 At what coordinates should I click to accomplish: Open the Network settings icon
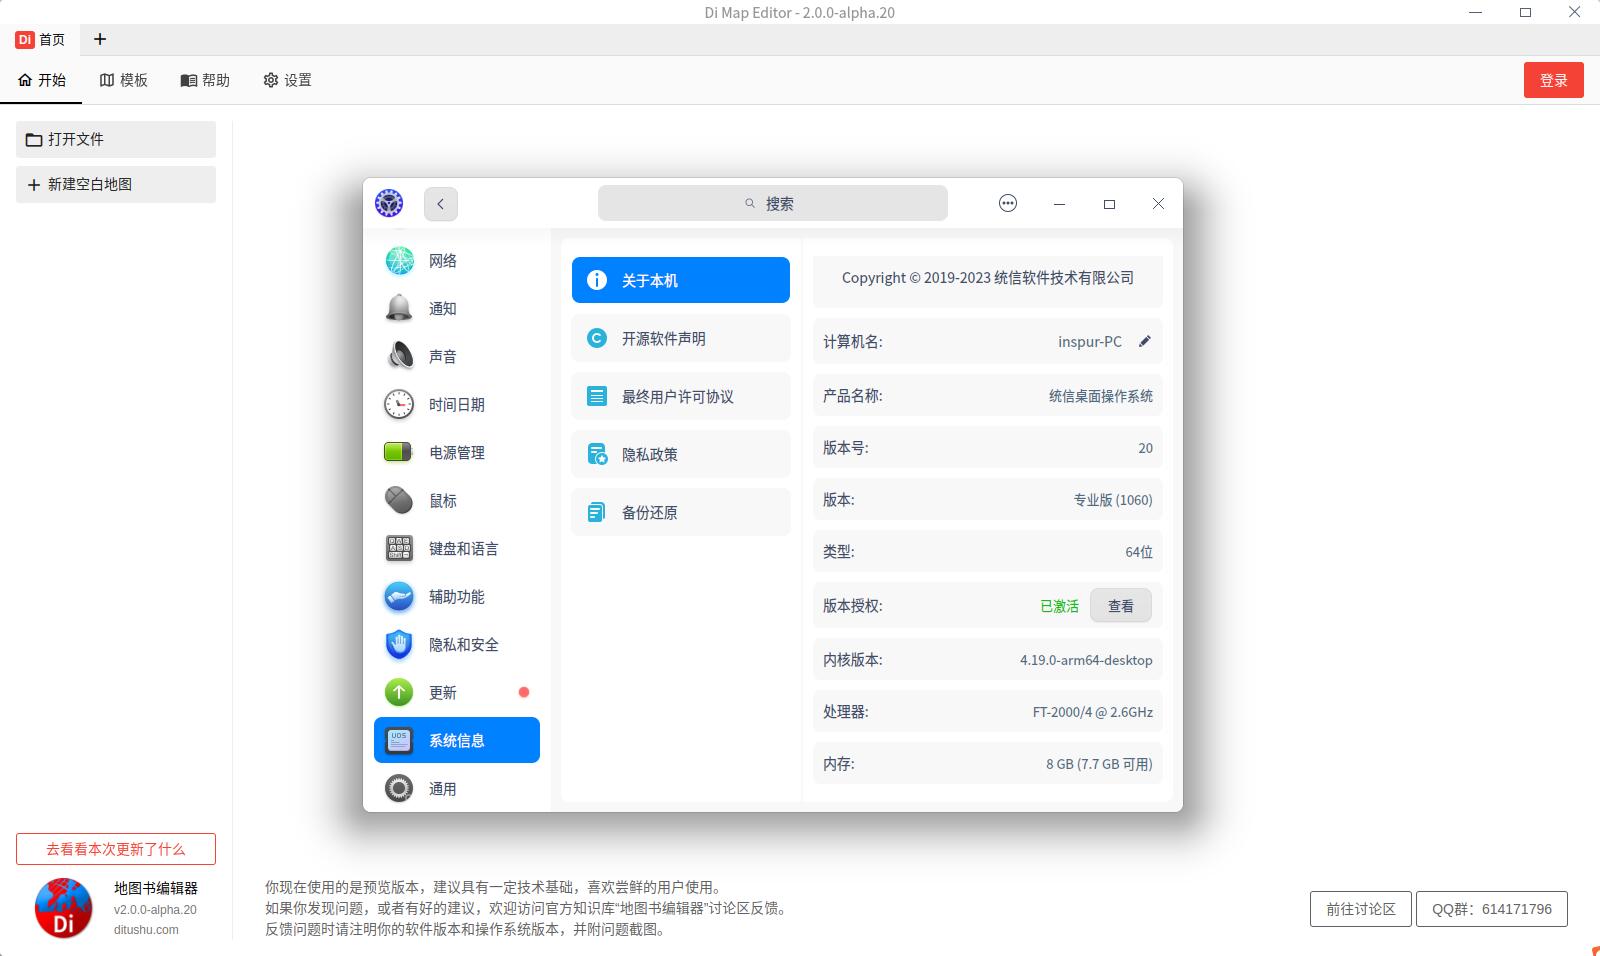pyautogui.click(x=399, y=261)
